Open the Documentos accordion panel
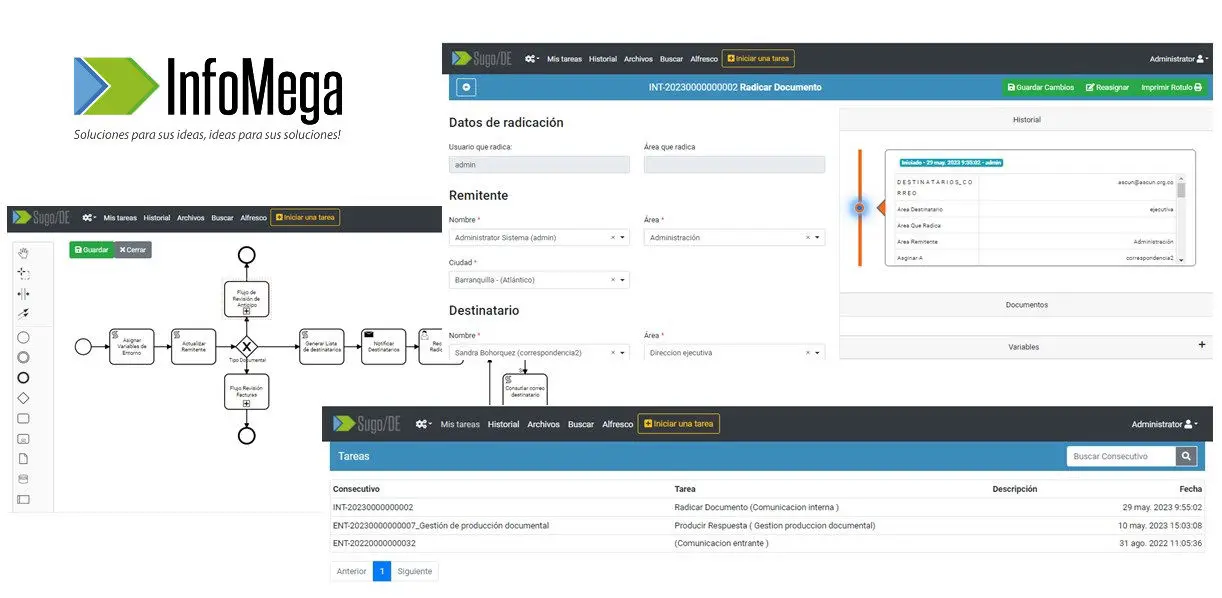This screenshot has height=598, width=1222. [x=1026, y=304]
